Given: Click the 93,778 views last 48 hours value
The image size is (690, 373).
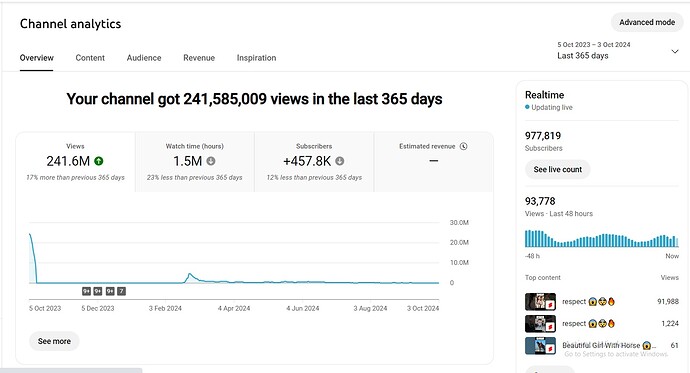Looking at the screenshot, I should [540, 201].
